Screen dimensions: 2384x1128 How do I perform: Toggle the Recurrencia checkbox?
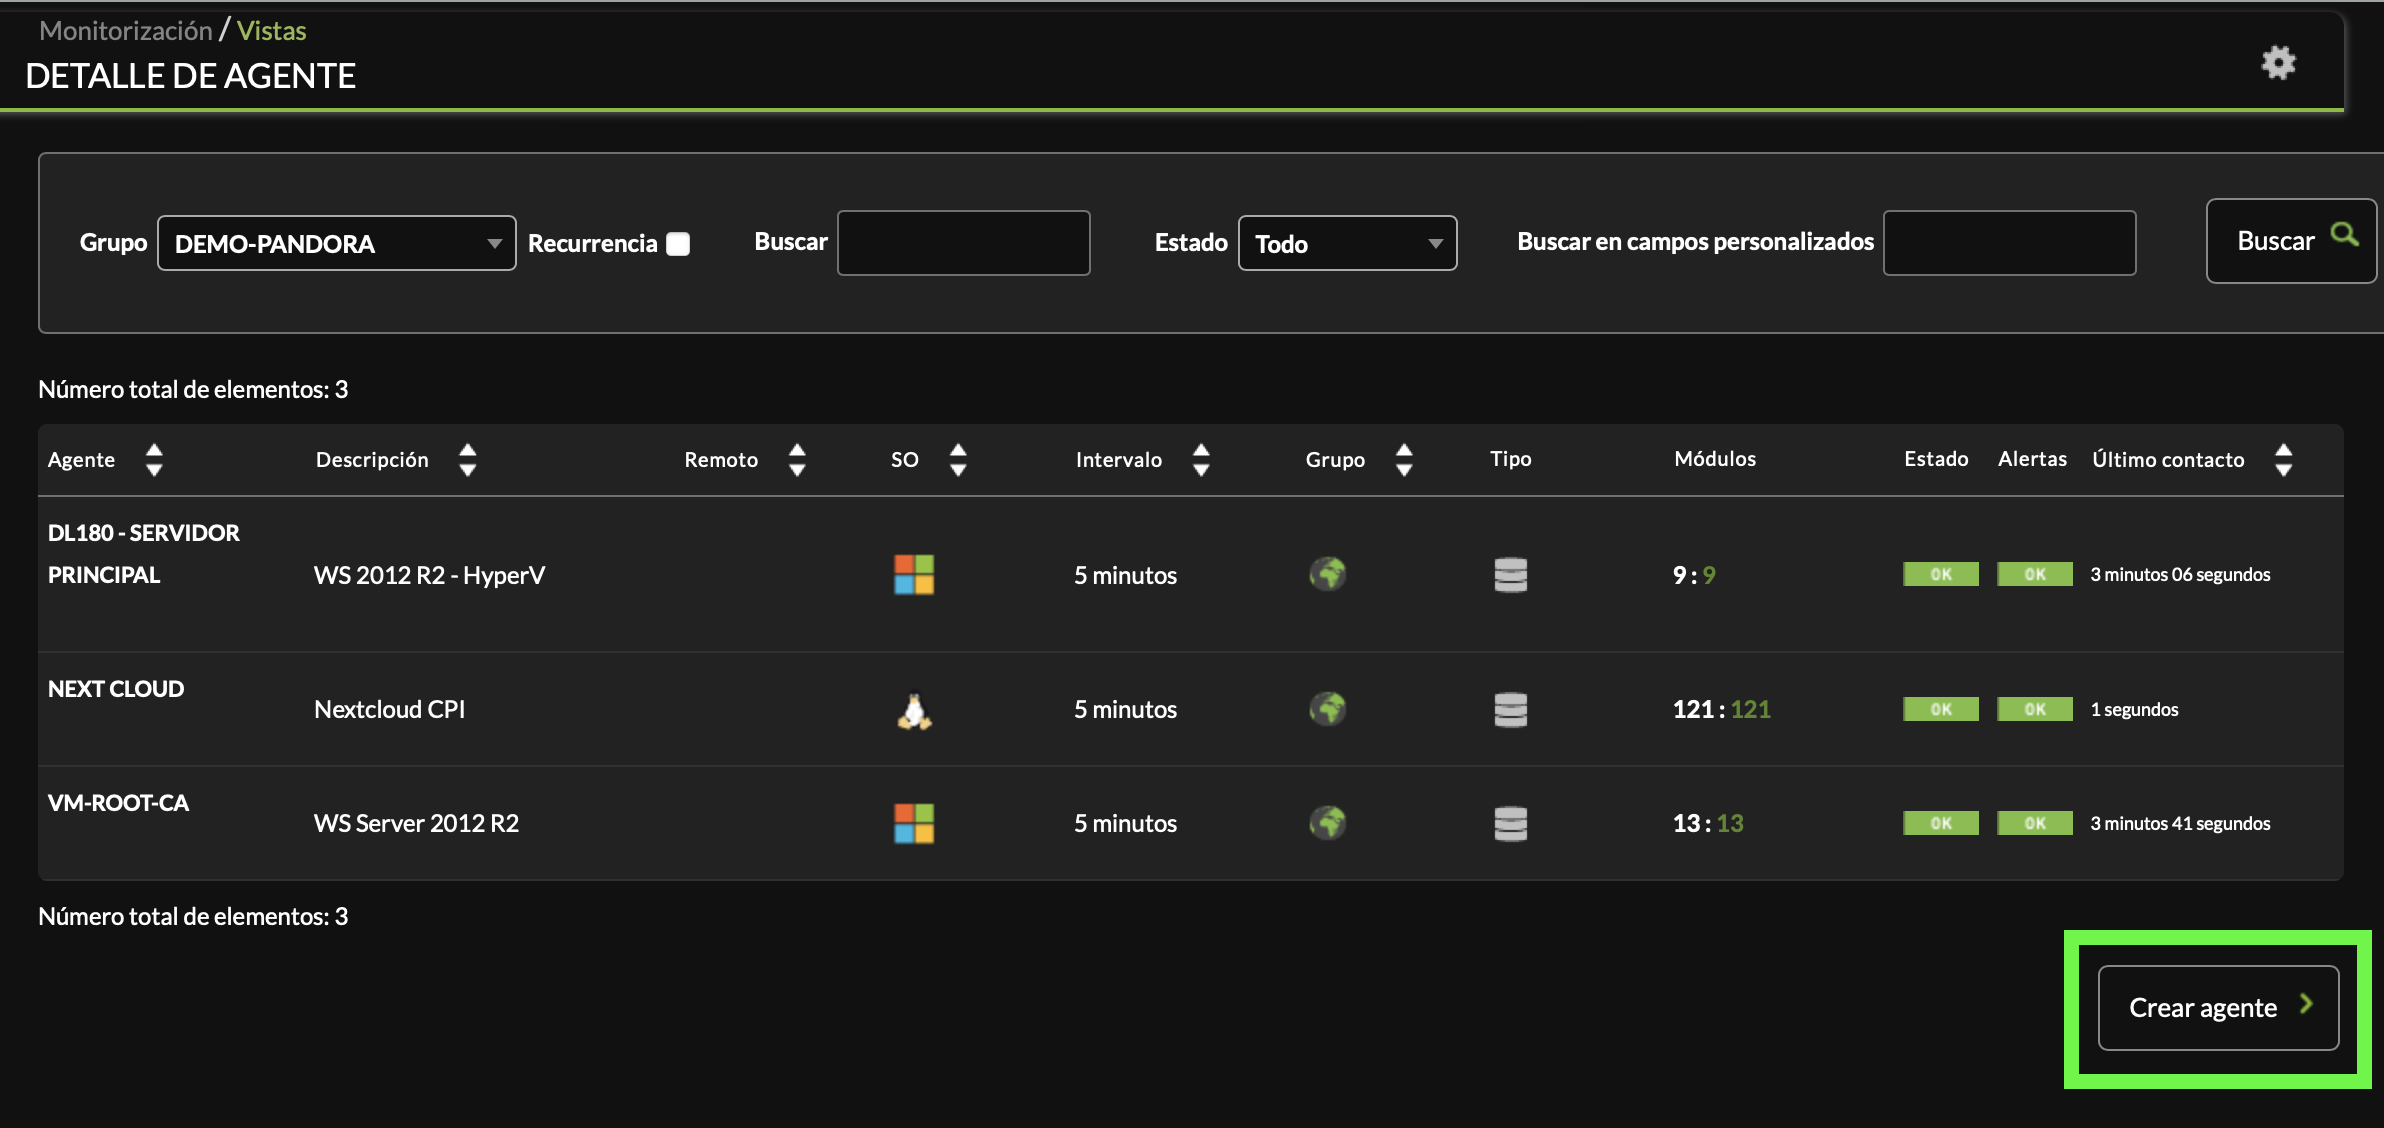click(x=678, y=244)
